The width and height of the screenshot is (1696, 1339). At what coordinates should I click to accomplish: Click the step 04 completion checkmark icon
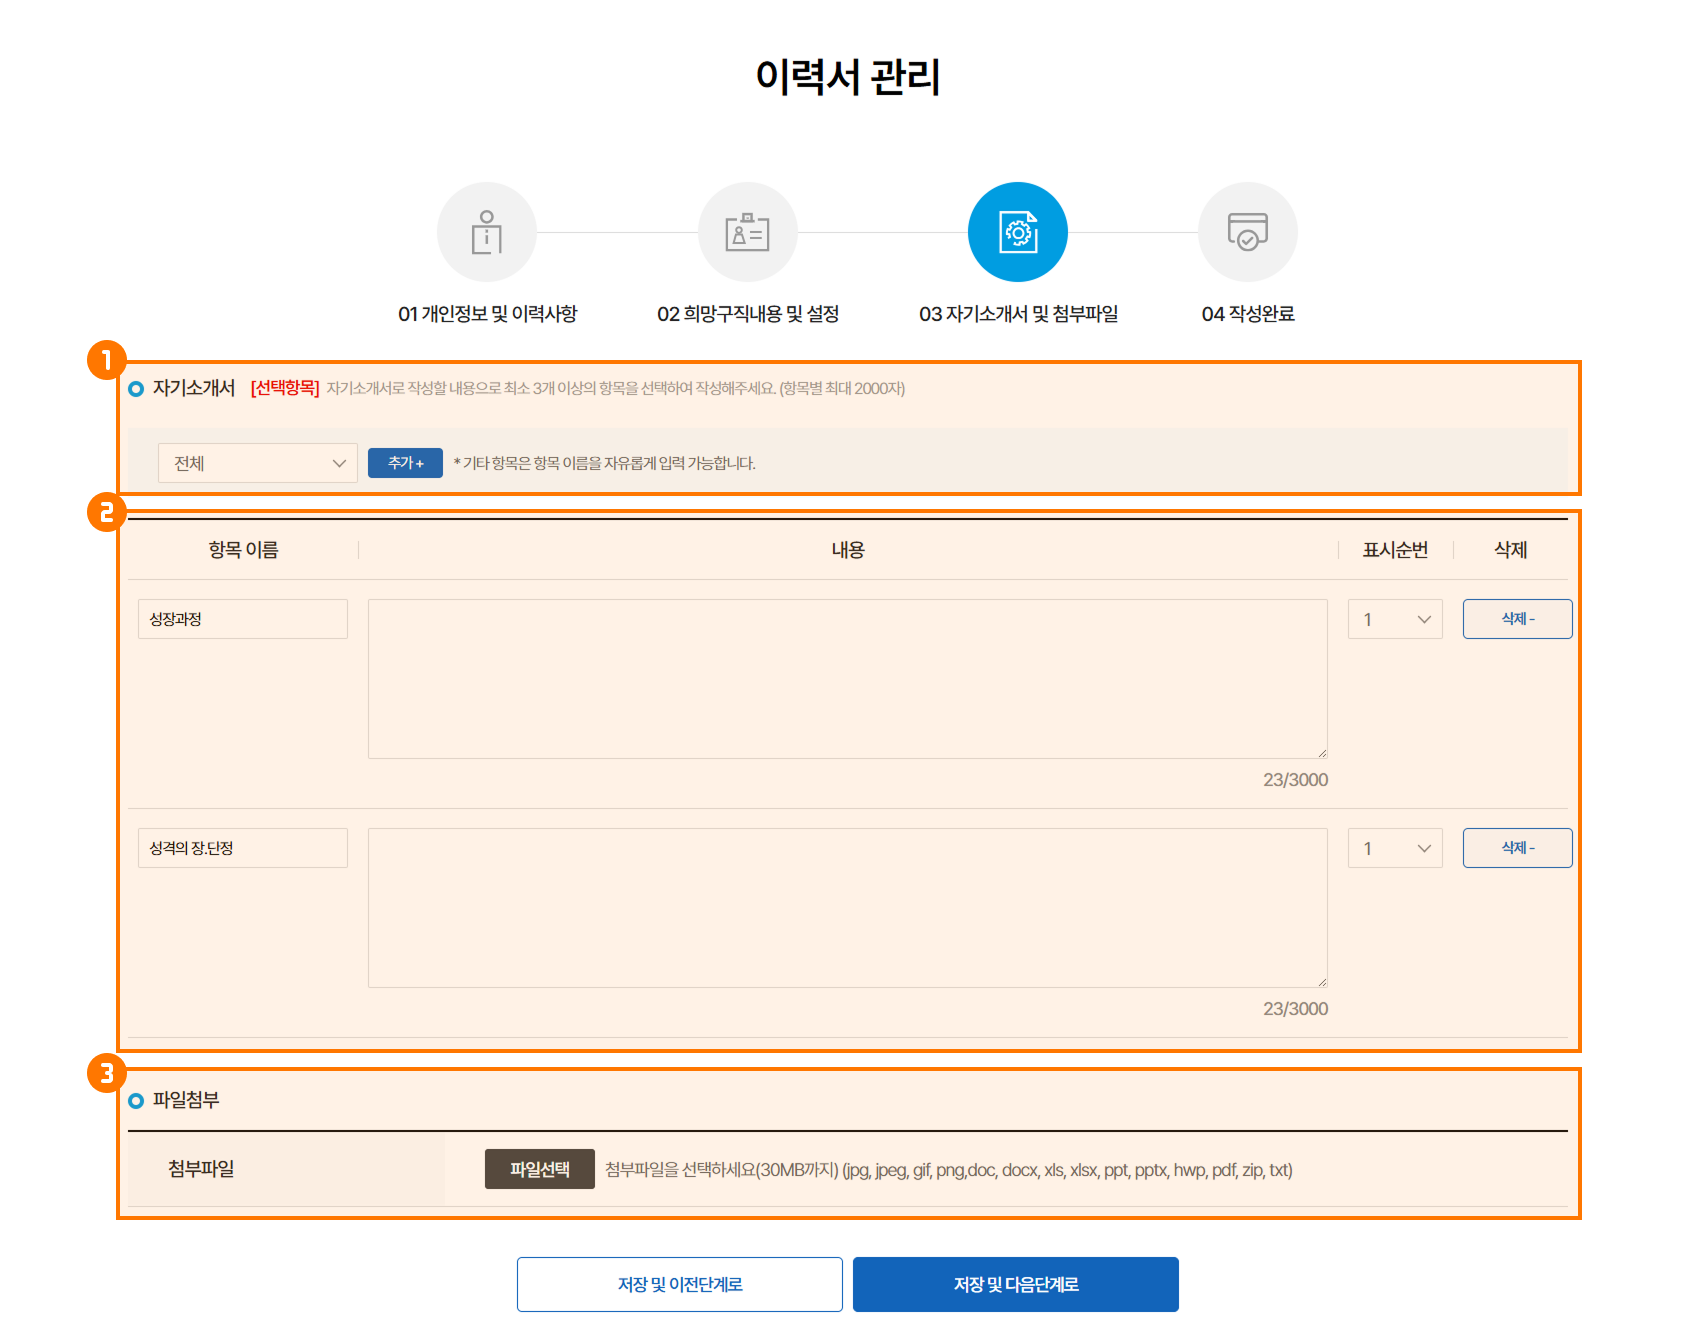[1247, 232]
